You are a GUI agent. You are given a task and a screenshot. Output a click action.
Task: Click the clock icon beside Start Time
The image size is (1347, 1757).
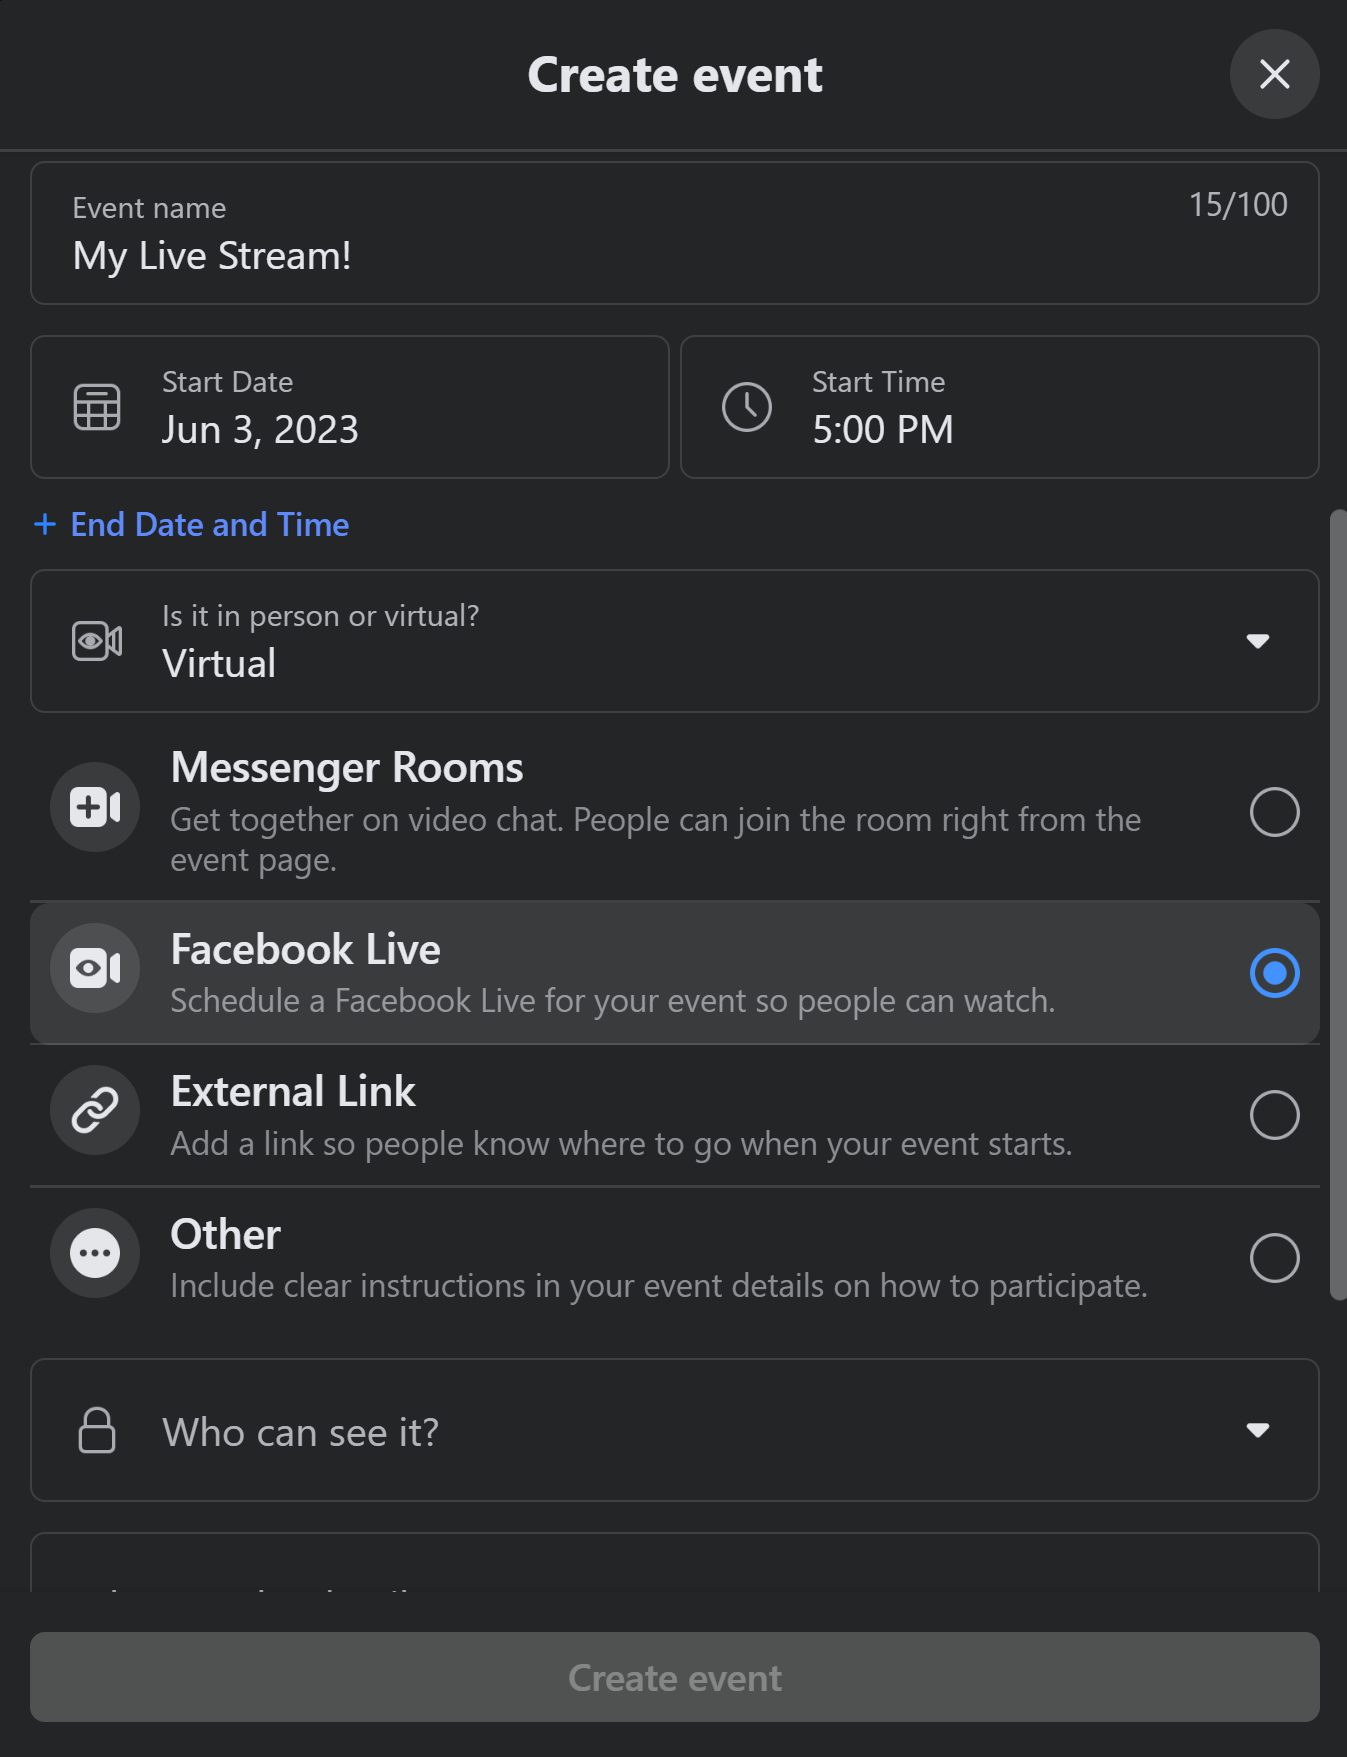coord(747,407)
